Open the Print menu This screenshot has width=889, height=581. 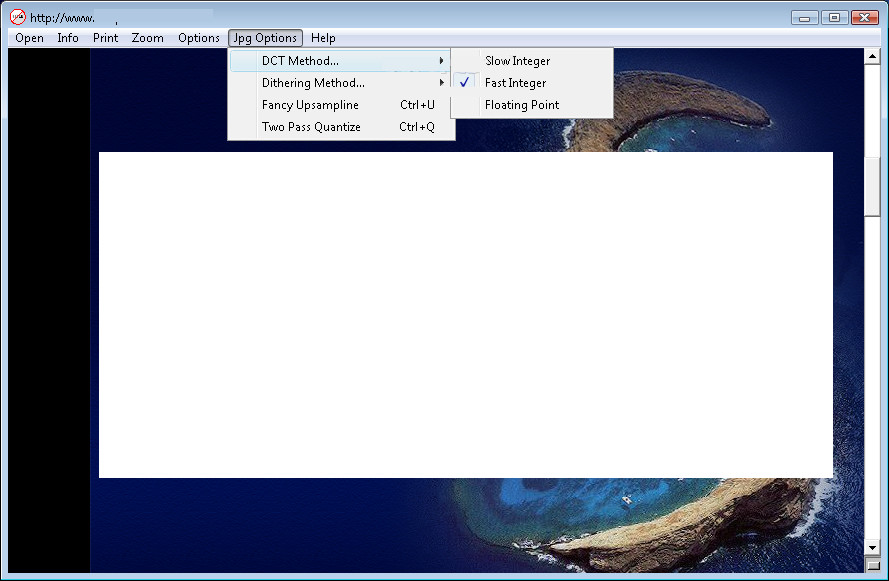pyautogui.click(x=105, y=38)
